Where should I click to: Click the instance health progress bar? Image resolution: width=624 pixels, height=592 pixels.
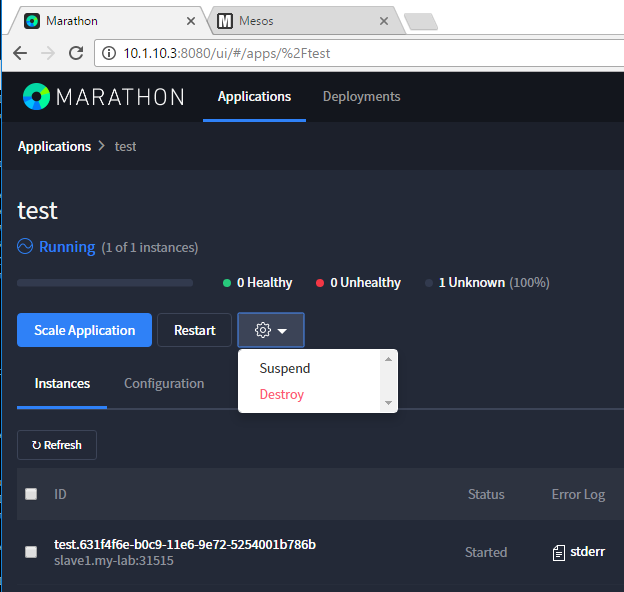click(x=105, y=283)
